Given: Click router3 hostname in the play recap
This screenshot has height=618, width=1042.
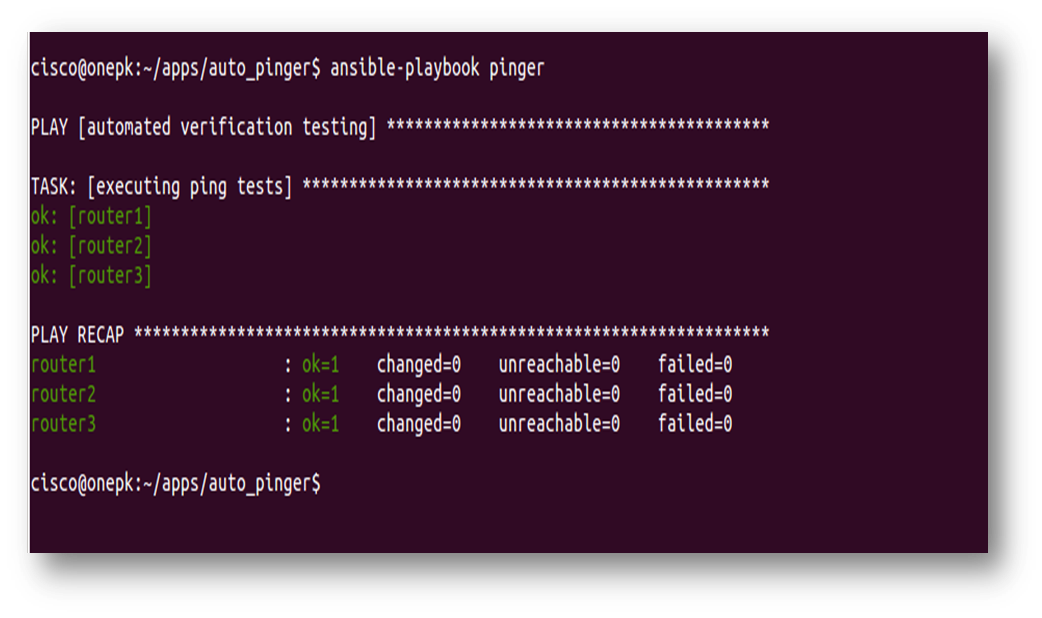Looking at the screenshot, I should (63, 424).
